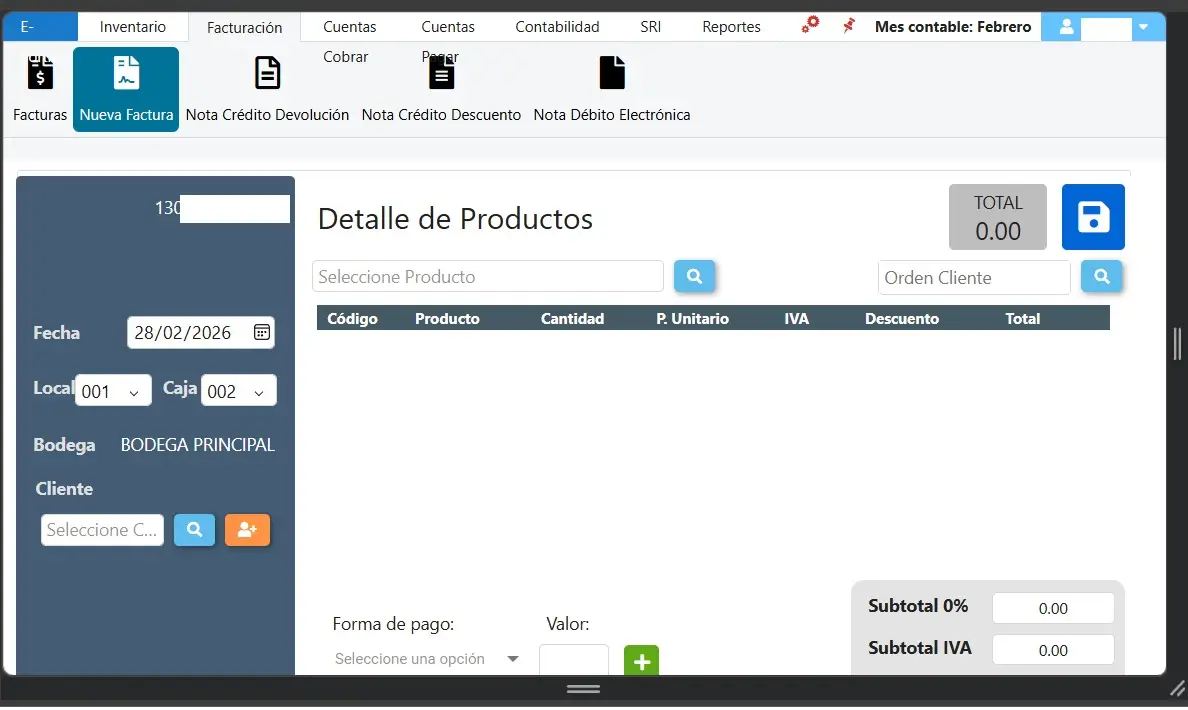
Task: Open Nota Débito Electrónica
Action: click(x=612, y=88)
